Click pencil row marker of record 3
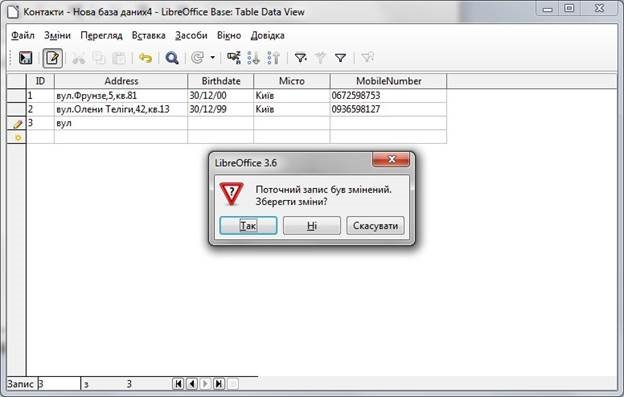Viewport: 624px width, 397px height. (x=16, y=123)
